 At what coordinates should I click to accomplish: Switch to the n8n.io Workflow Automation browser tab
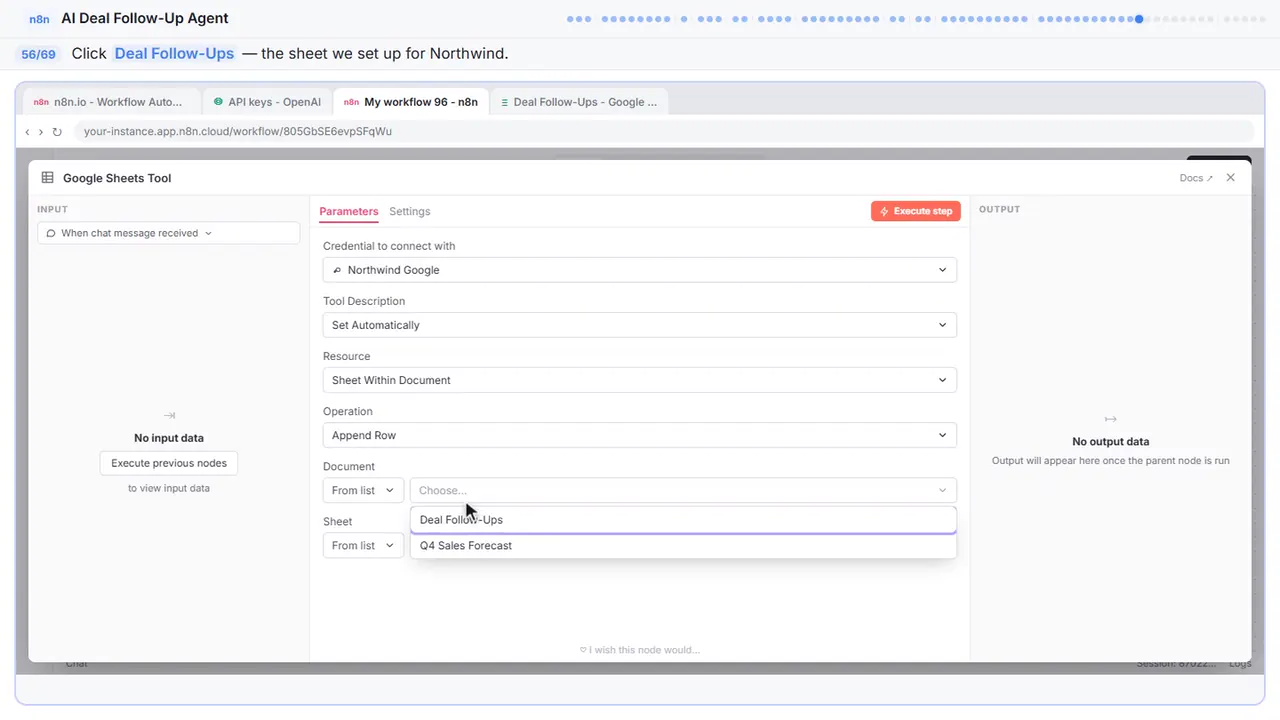112,102
